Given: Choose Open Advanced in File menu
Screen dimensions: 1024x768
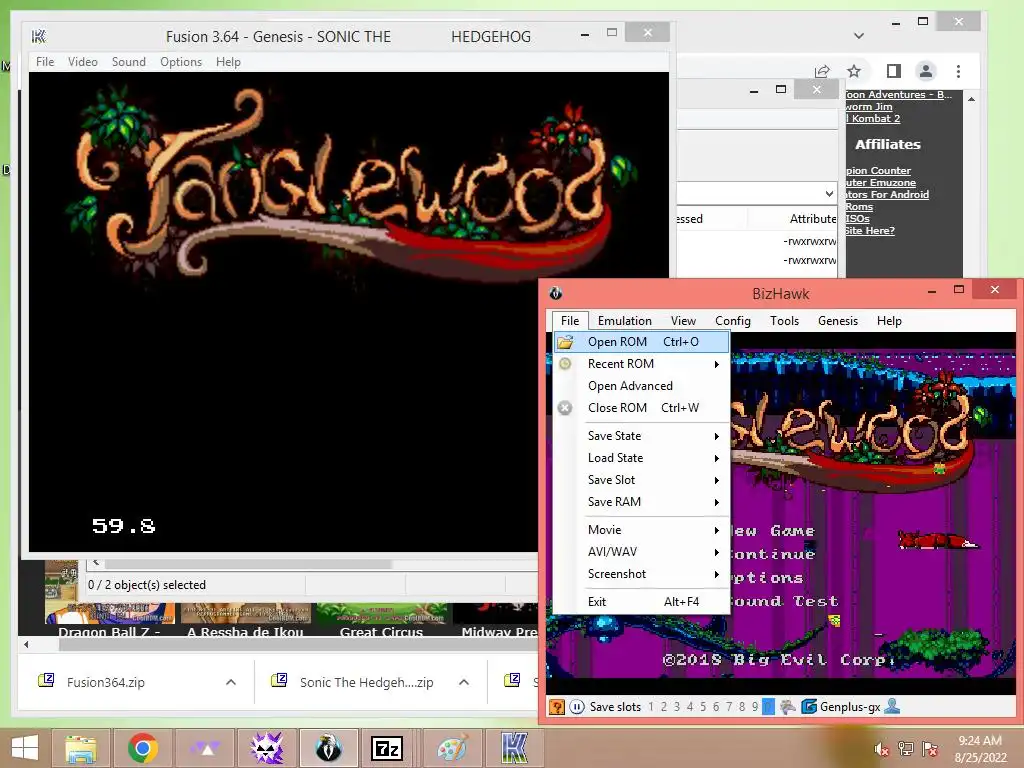Looking at the screenshot, I should point(641,386).
